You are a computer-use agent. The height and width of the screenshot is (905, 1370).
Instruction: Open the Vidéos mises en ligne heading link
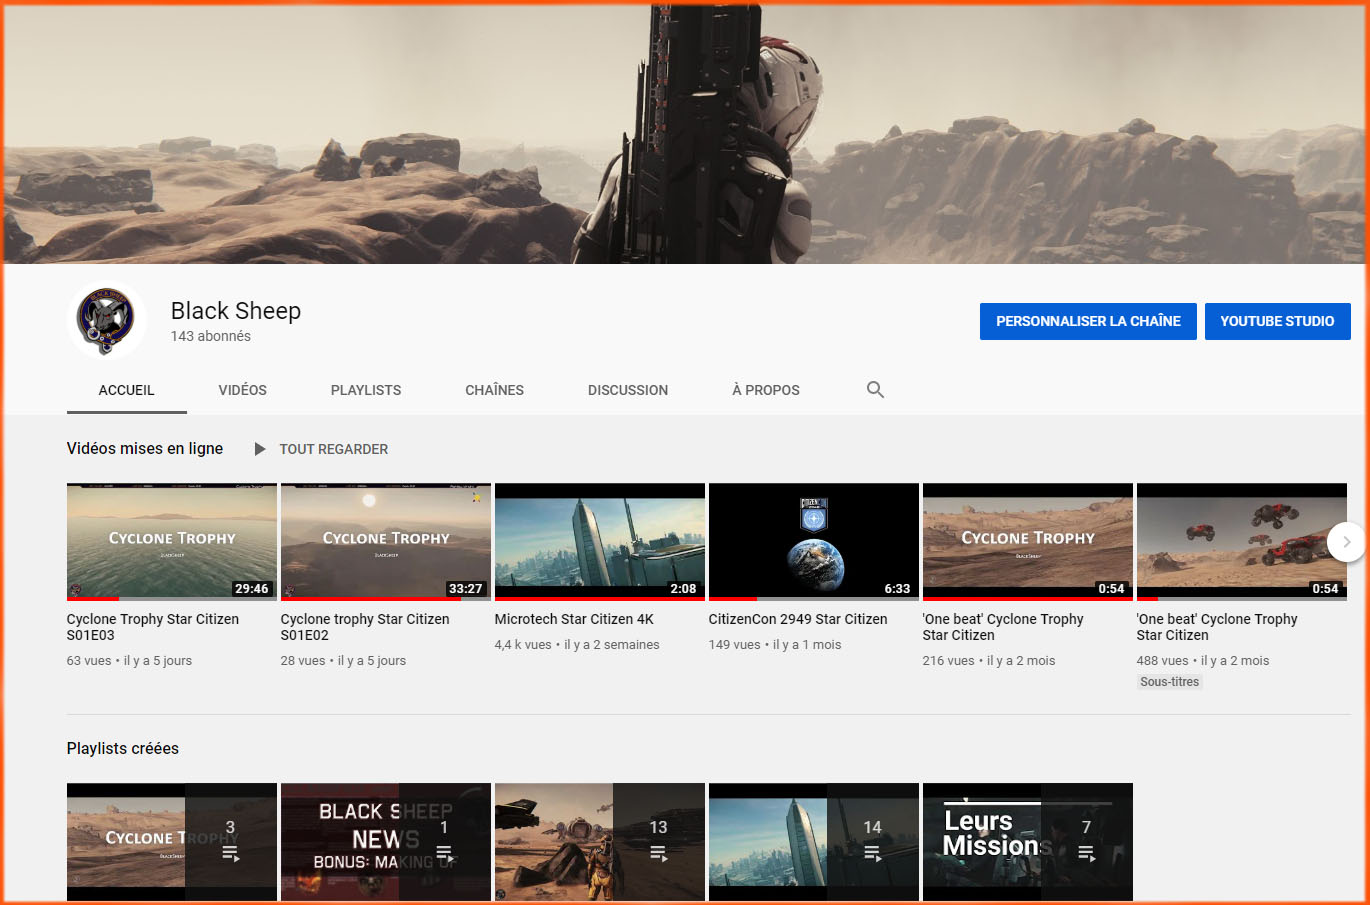click(145, 448)
